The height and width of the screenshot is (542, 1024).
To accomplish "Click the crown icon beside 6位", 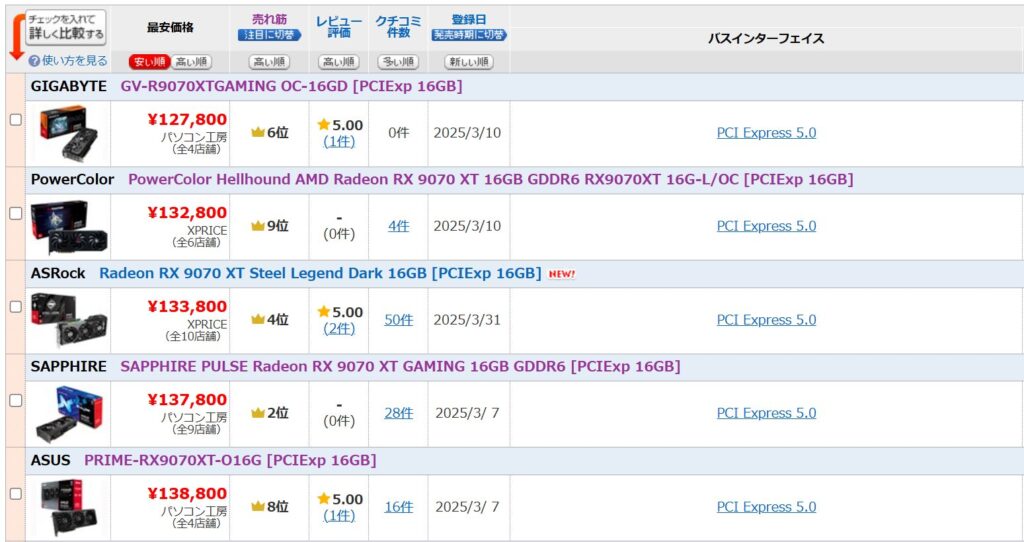I will tap(258, 133).
